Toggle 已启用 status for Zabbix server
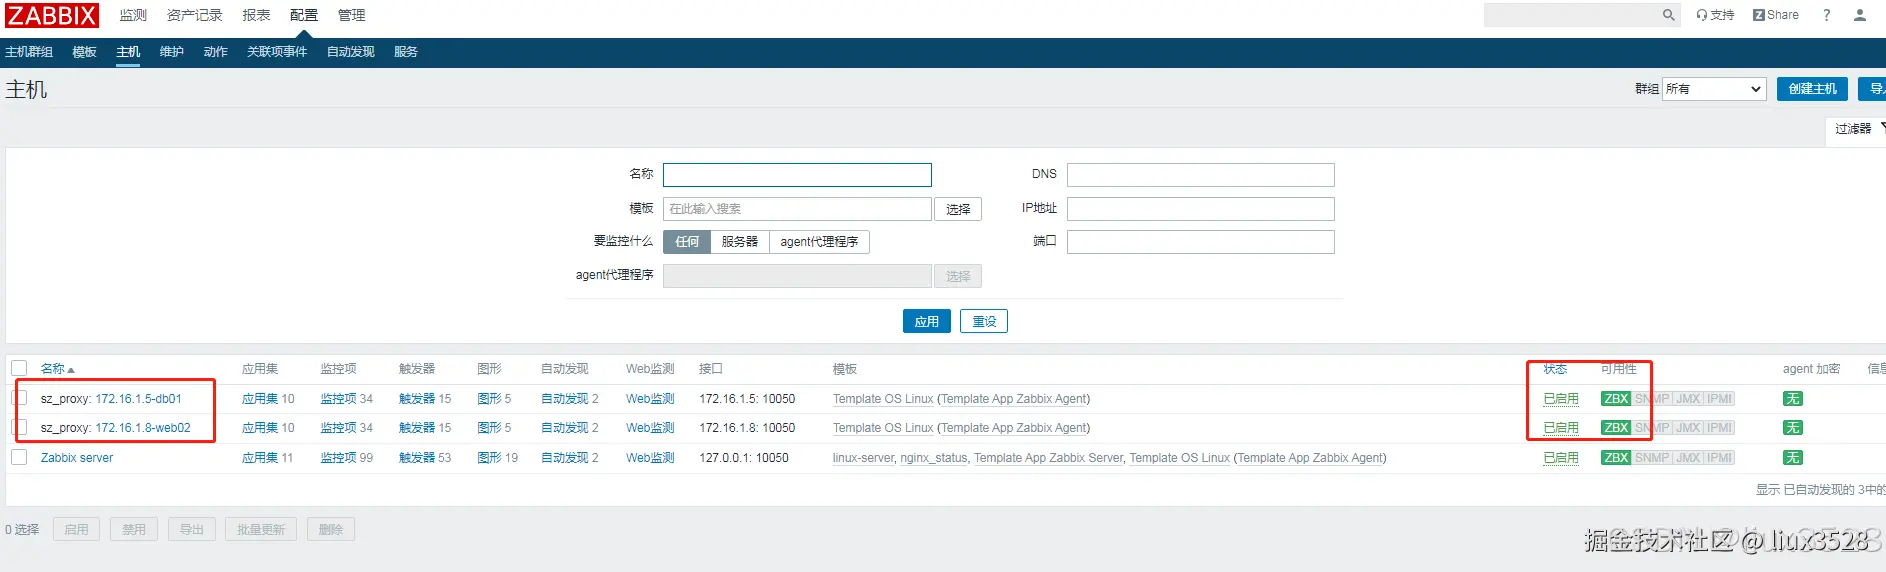This screenshot has width=1886, height=572. pyautogui.click(x=1561, y=457)
